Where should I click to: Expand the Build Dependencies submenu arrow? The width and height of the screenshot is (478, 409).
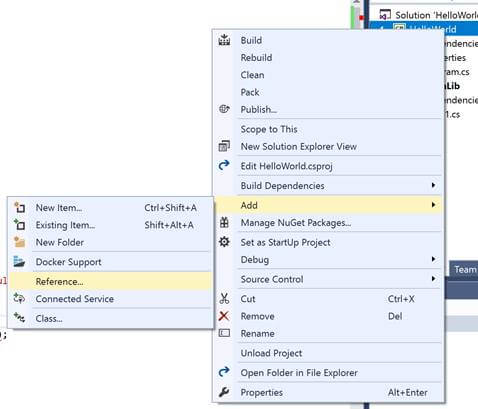point(433,185)
